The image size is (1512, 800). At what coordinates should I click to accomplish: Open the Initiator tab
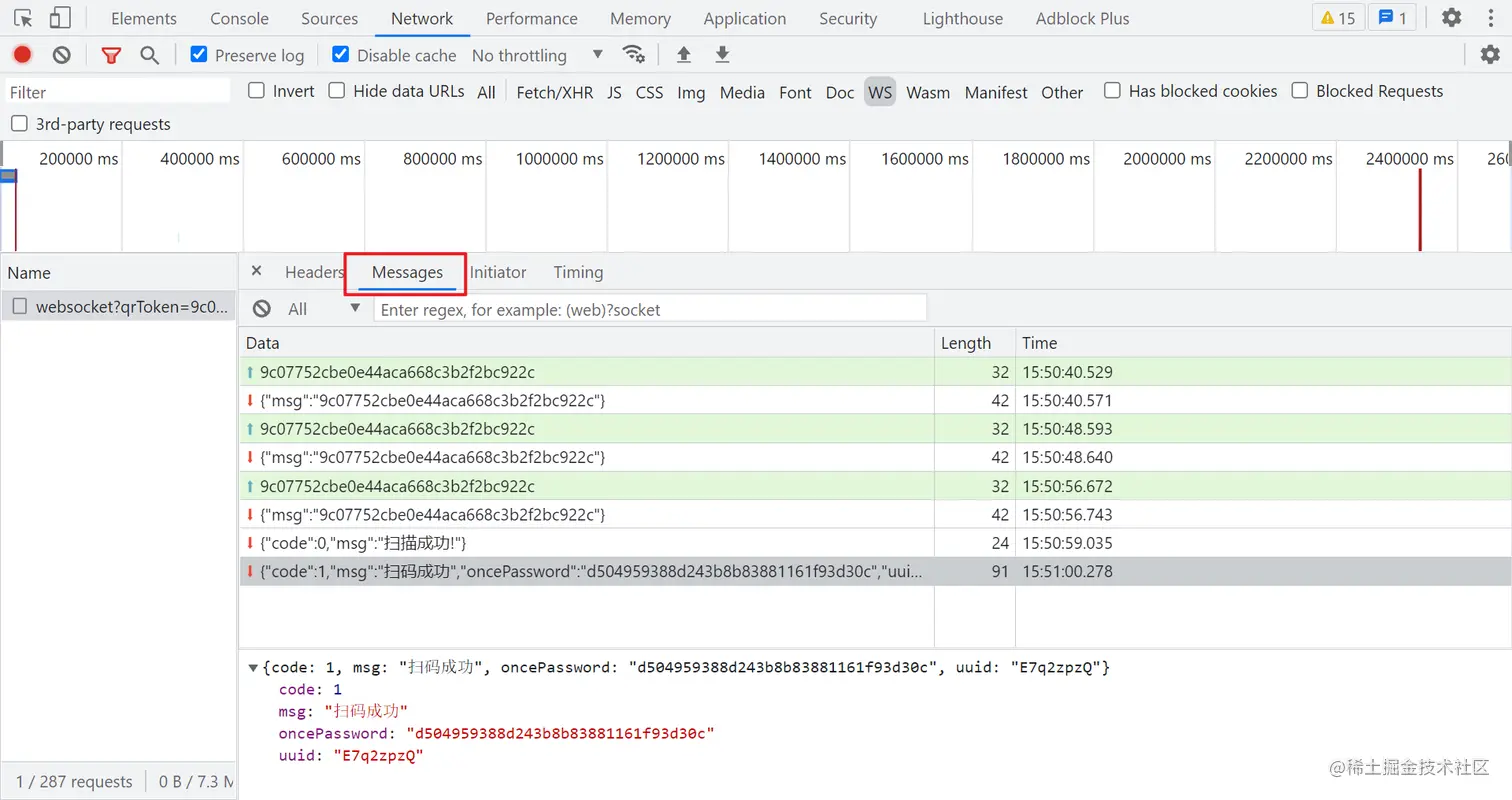498,272
